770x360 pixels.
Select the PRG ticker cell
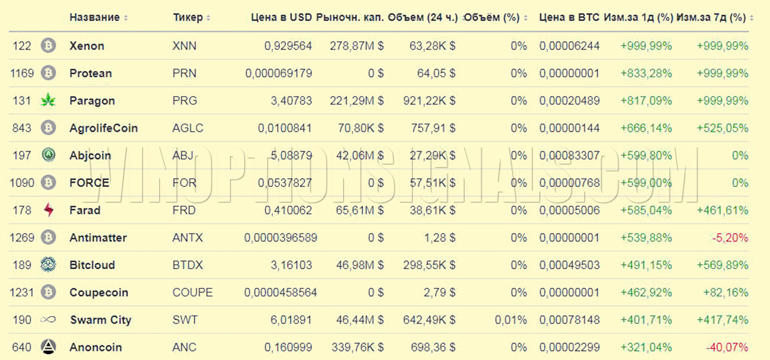[185, 101]
